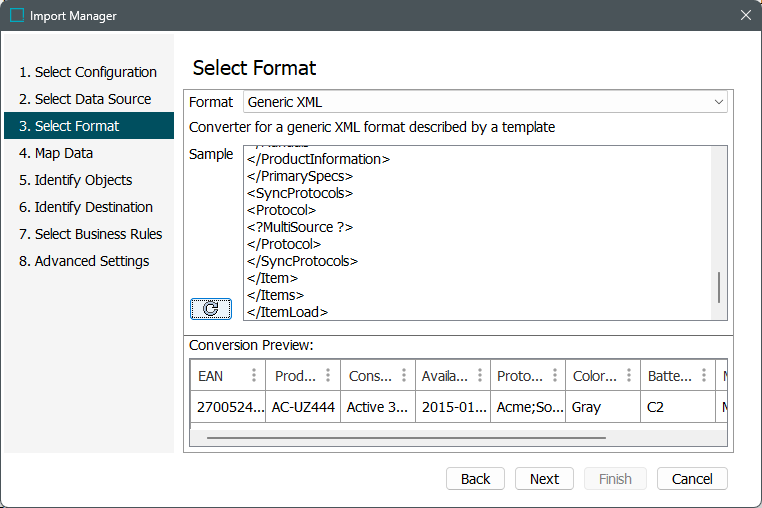Open the EAN column options menu

254,376
